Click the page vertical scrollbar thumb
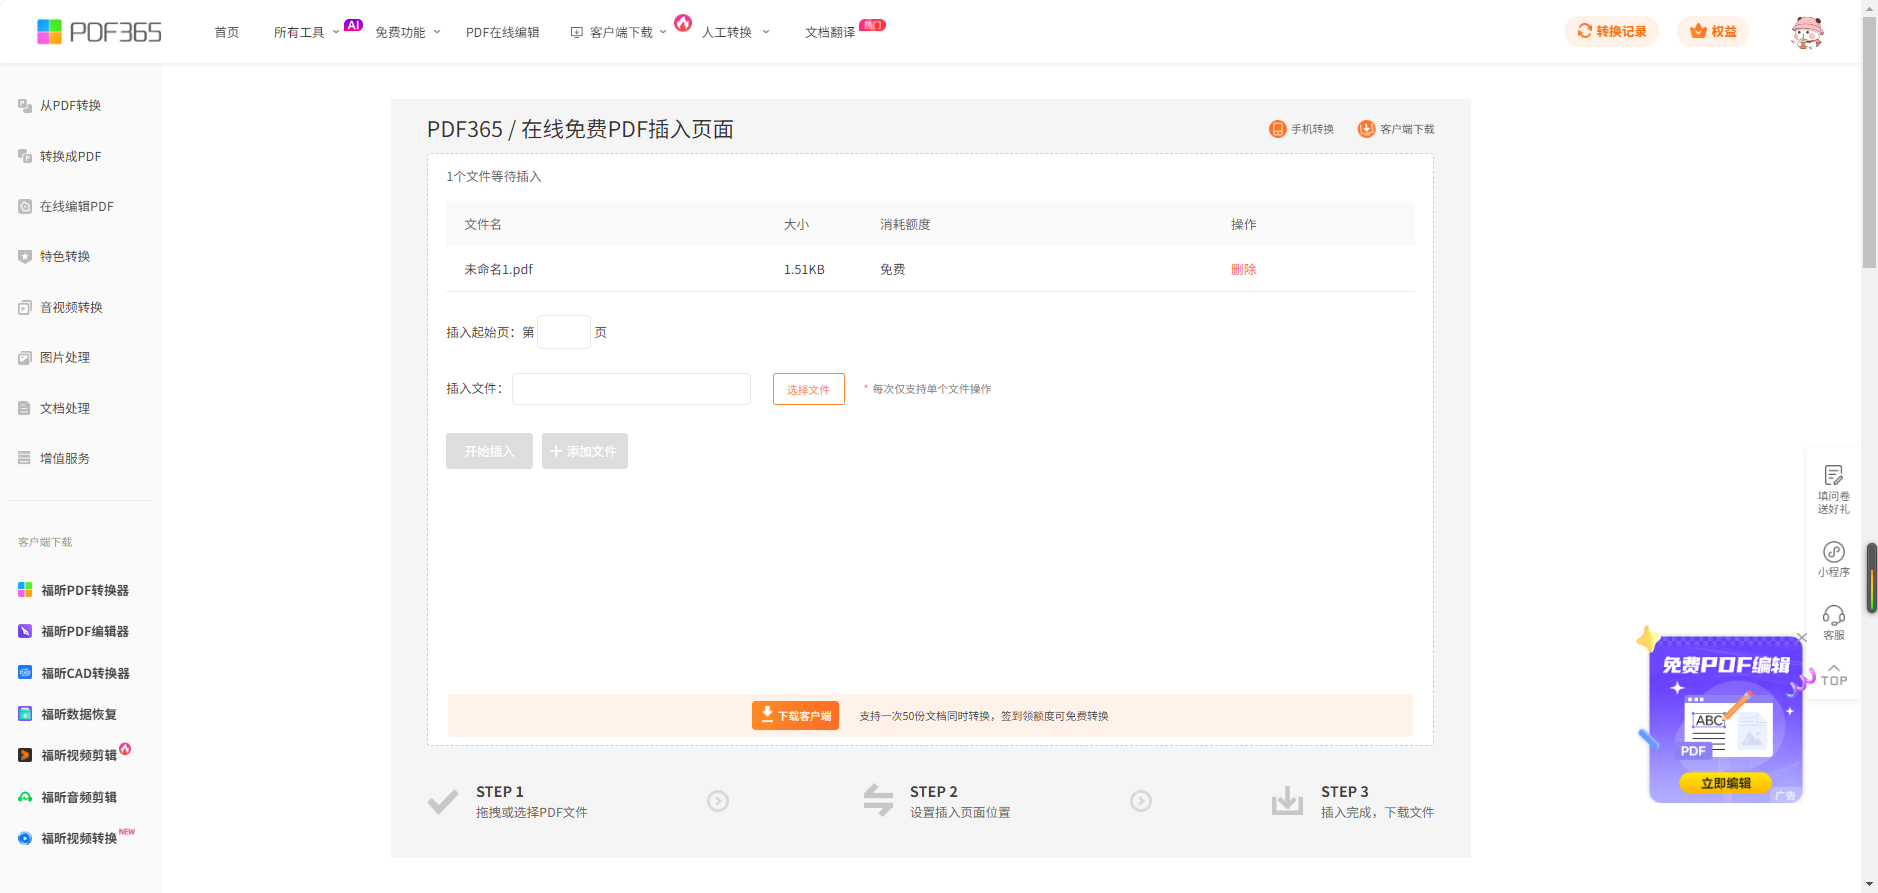The height and width of the screenshot is (893, 1878). [1869, 140]
